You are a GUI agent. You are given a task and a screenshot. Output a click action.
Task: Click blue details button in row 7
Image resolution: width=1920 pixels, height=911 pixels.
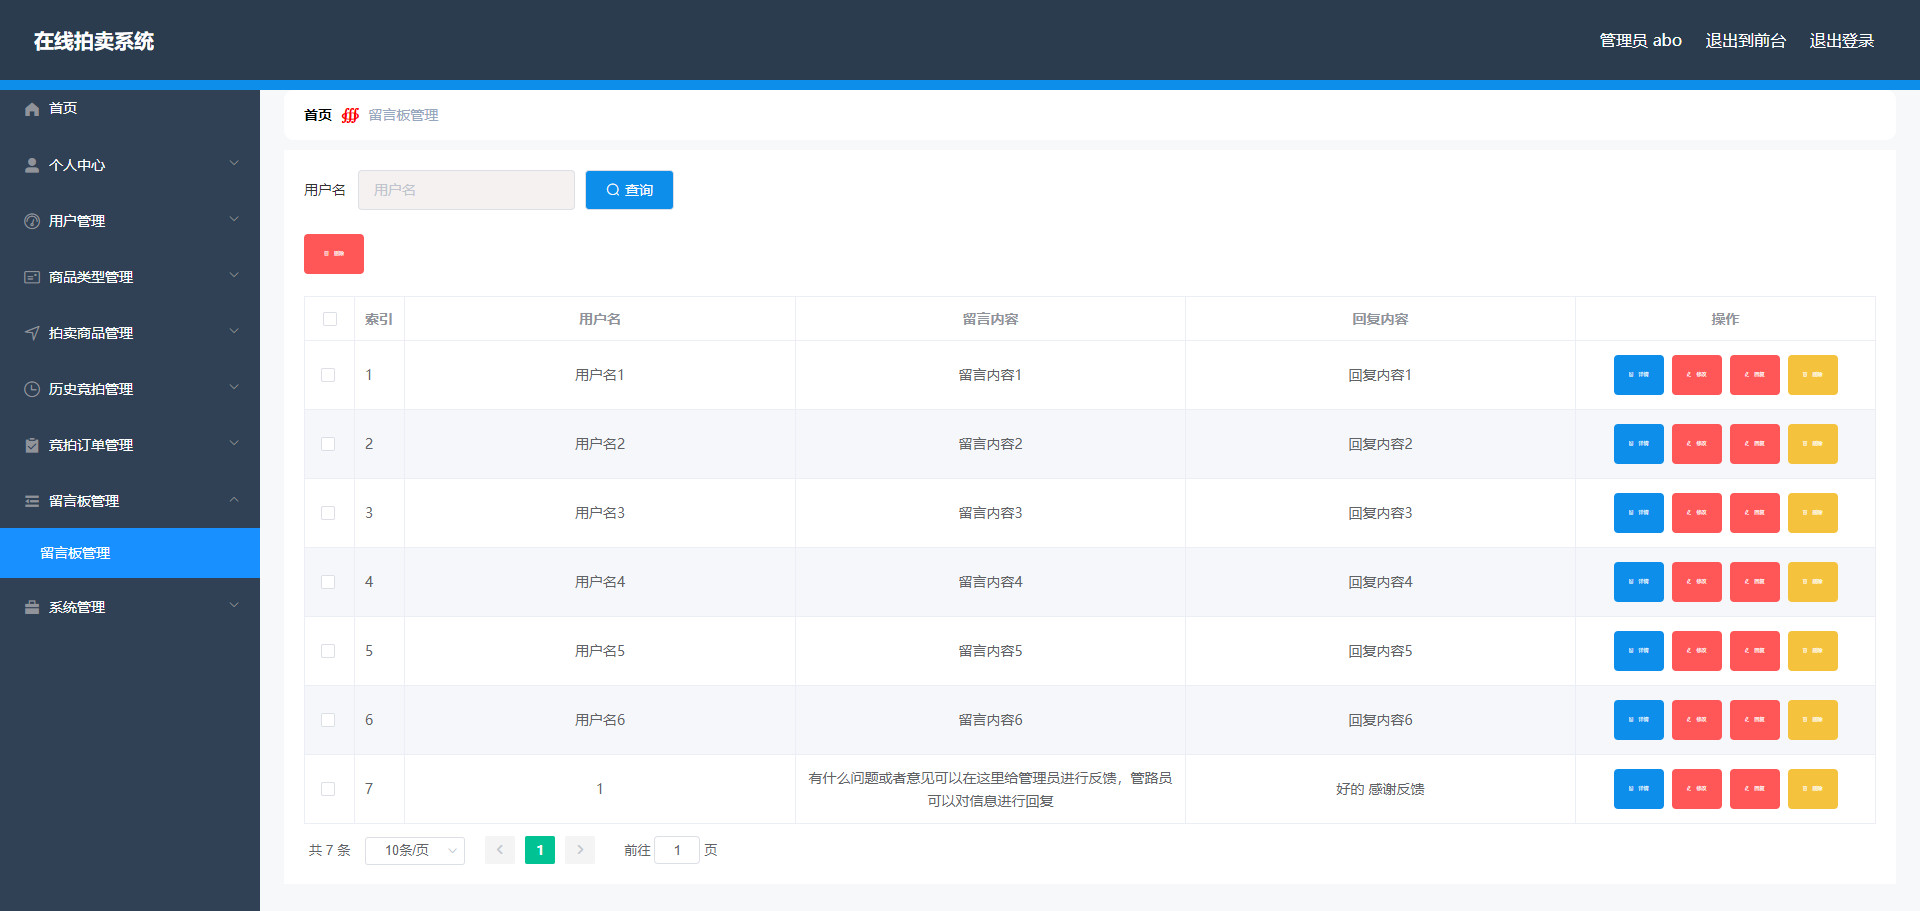click(x=1638, y=789)
